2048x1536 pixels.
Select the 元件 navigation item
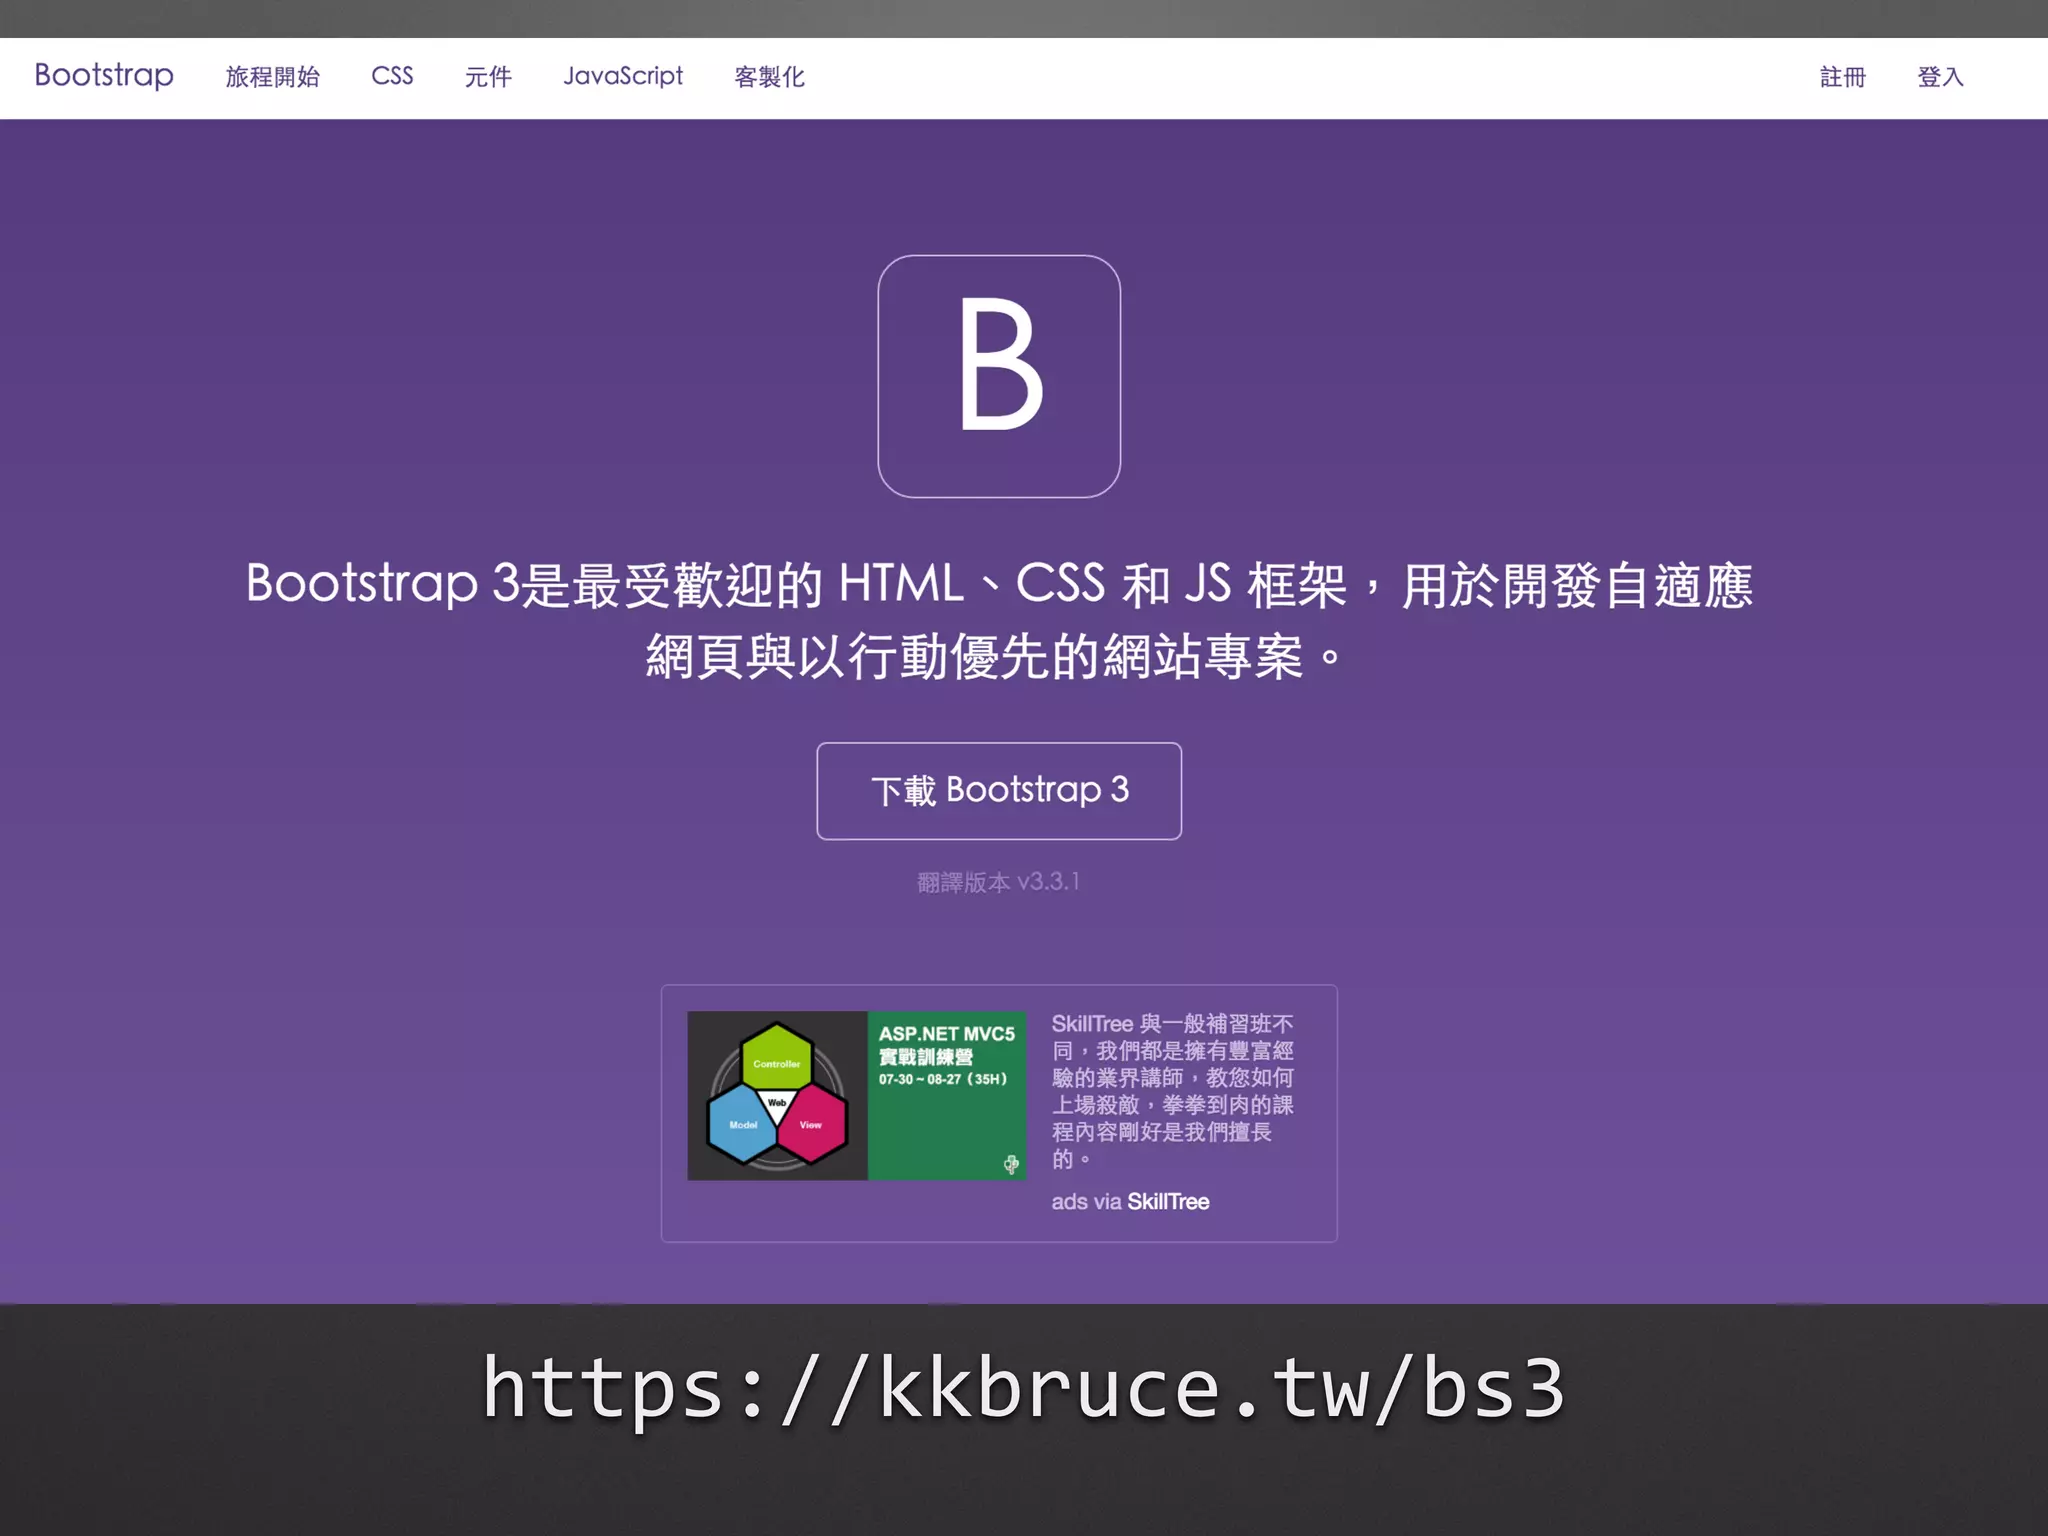click(x=488, y=77)
